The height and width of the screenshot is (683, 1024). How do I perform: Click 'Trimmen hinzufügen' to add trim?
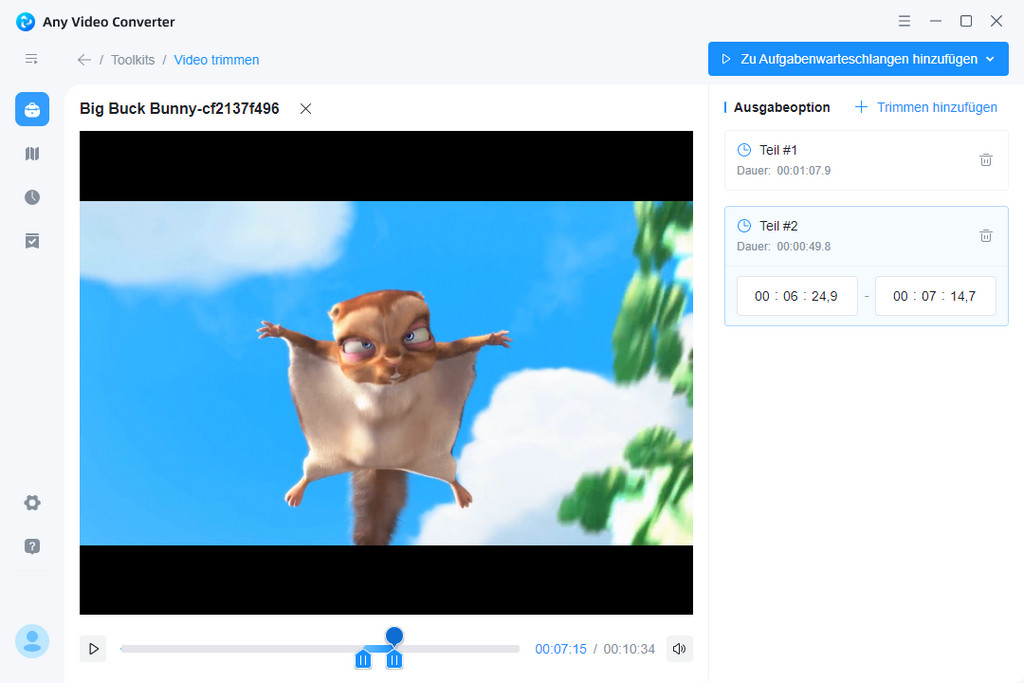[x=926, y=107]
